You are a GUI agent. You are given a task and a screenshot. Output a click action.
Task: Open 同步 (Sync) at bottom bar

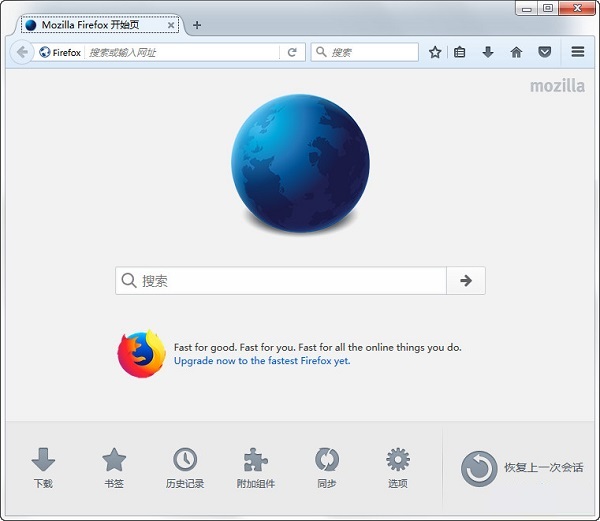327,467
